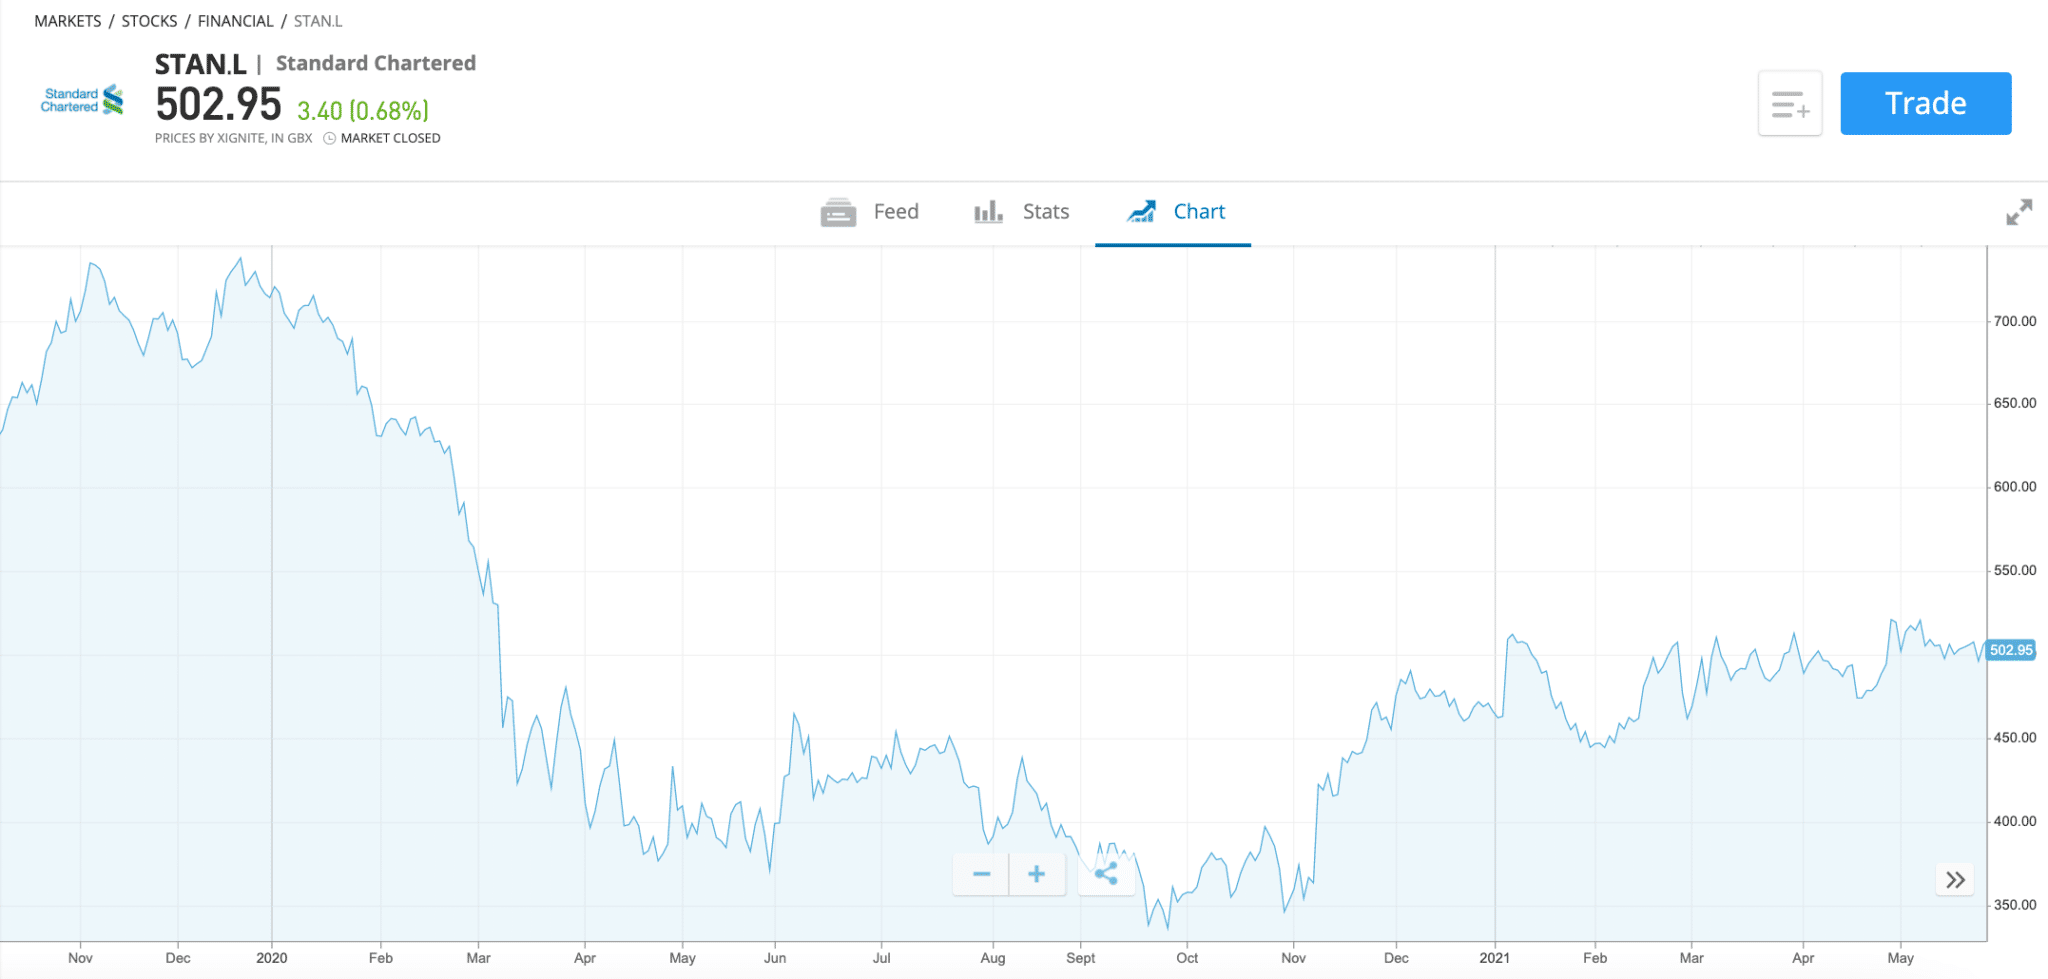This screenshot has height=979, width=2048.
Task: Open the STOCKS breadcrumb link
Action: point(150,20)
